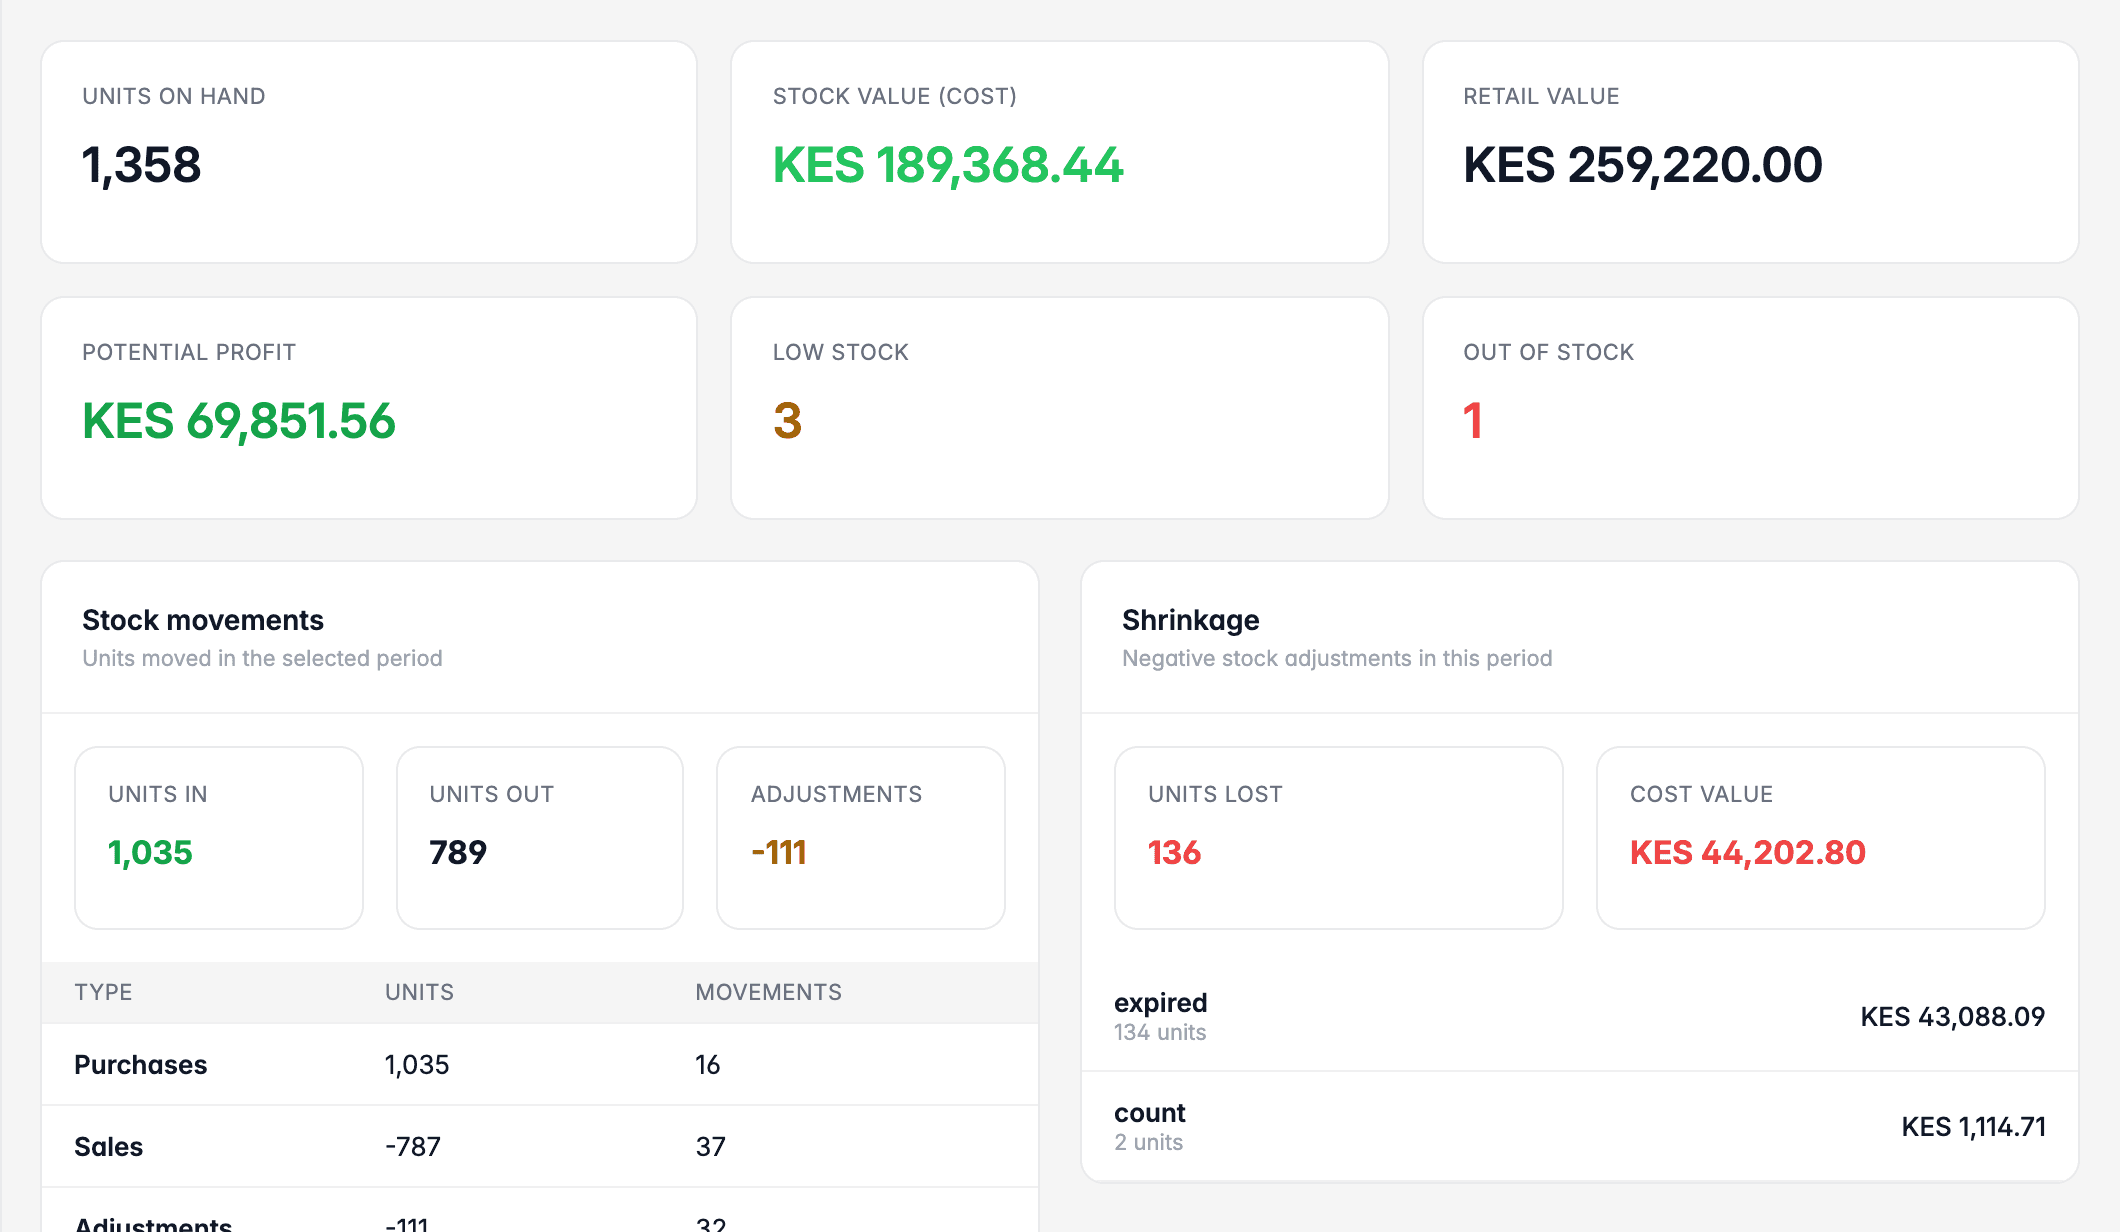Select the Units In value in green

coord(150,852)
